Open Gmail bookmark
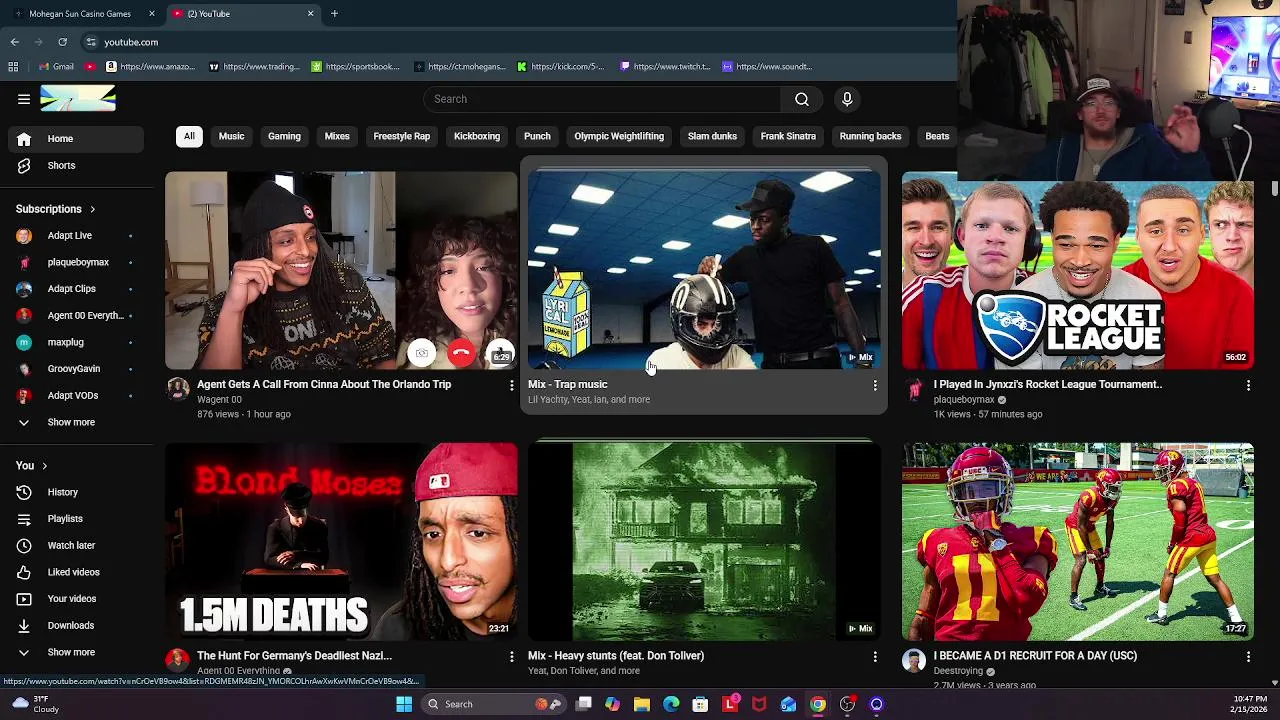This screenshot has height=720, width=1280. click(56, 67)
